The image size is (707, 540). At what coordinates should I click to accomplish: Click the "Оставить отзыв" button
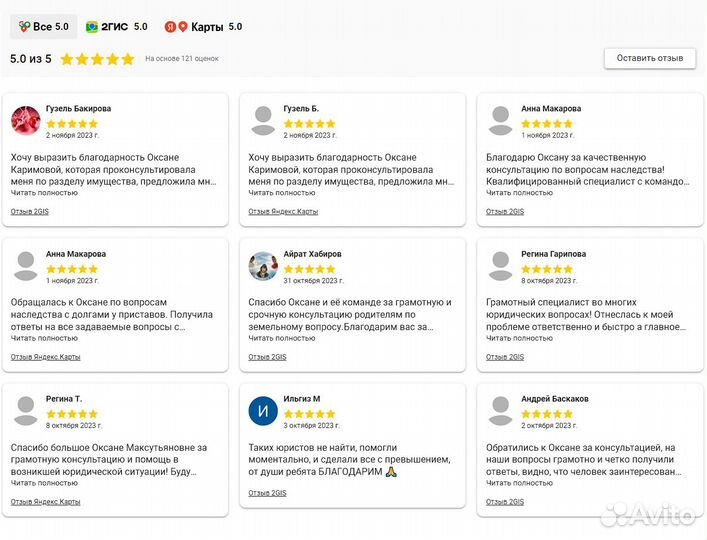pos(649,58)
